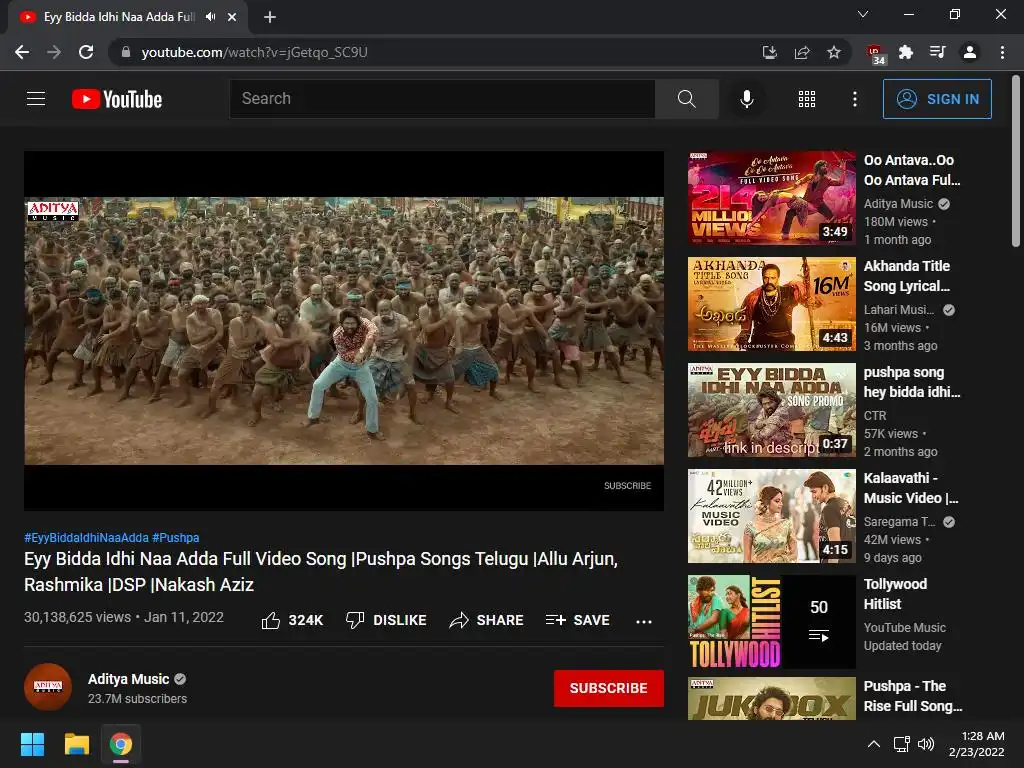This screenshot has width=1024, height=768.
Task: Click the video player to pause
Action: tap(344, 330)
